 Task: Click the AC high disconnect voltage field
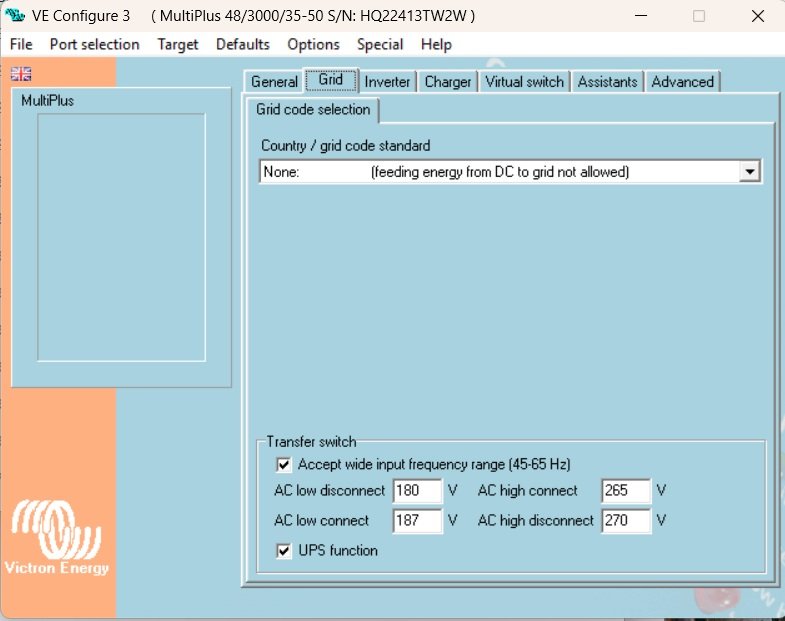(x=626, y=520)
